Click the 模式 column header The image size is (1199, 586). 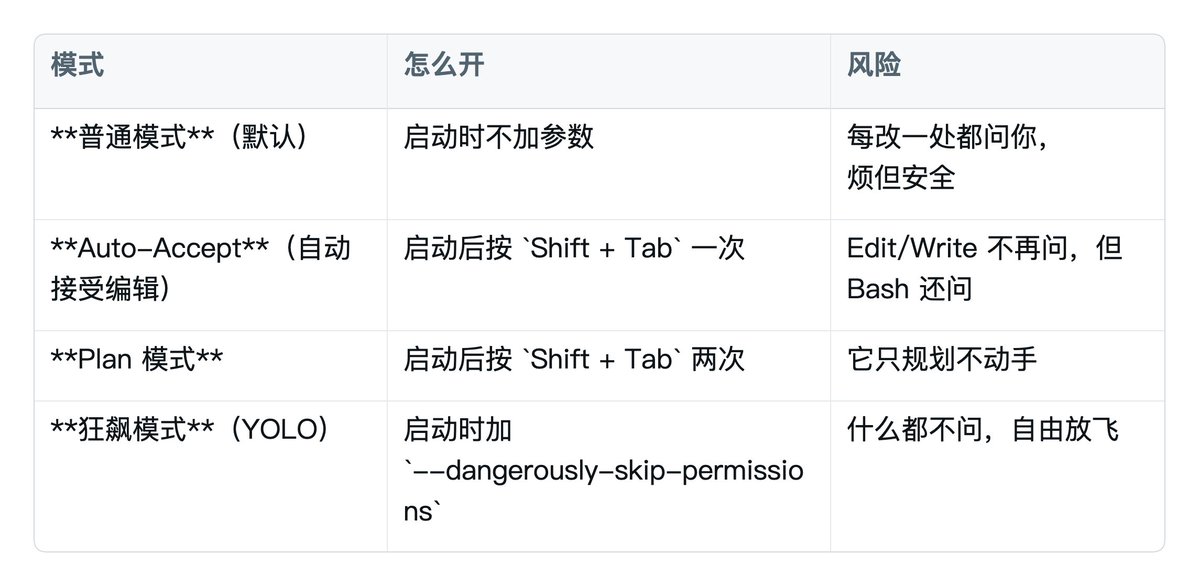pos(77,65)
